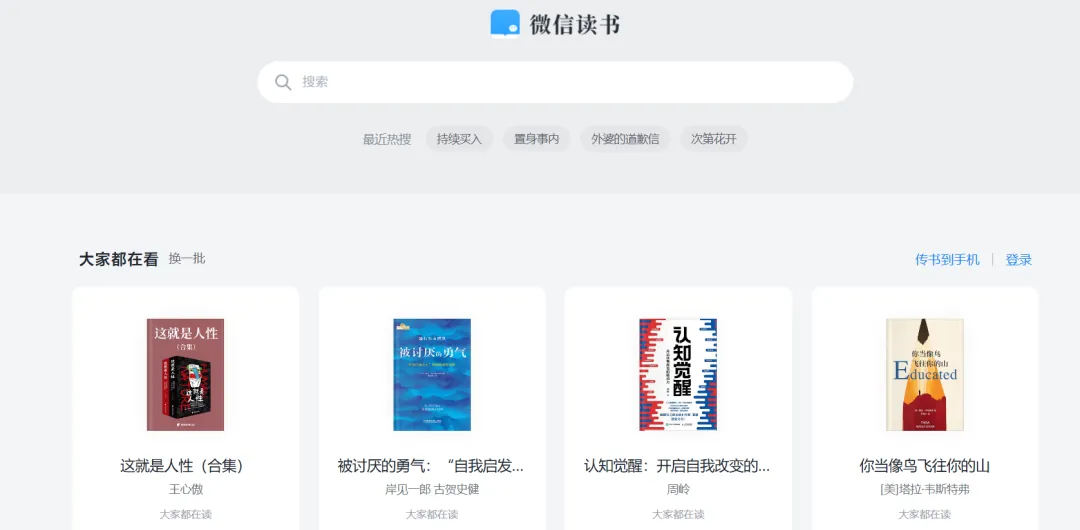Image resolution: width=1080 pixels, height=530 pixels.
Task: Select hot search tag 外婆的道歉信
Action: click(x=625, y=139)
